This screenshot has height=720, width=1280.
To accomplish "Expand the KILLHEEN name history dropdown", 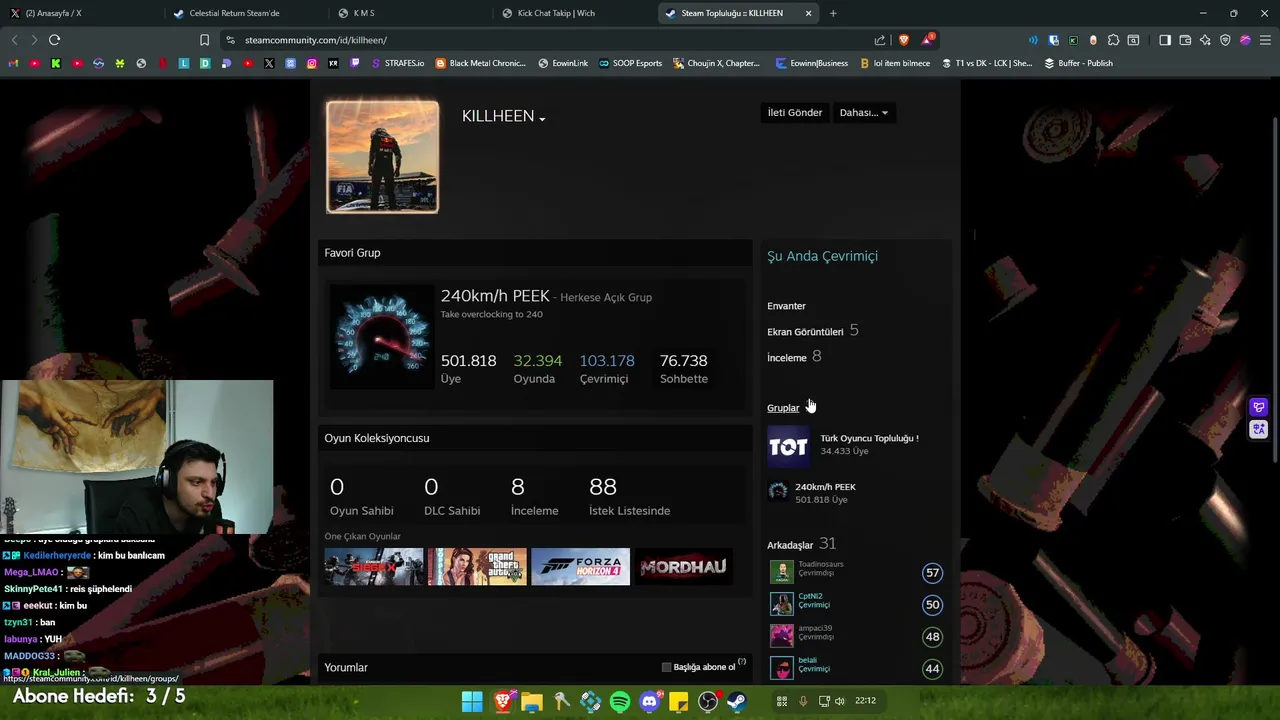I will (x=542, y=119).
